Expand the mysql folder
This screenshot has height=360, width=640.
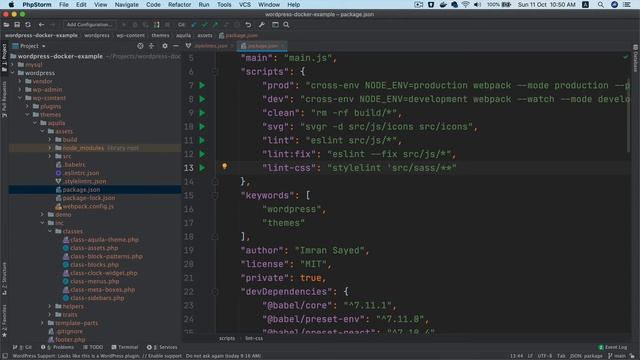pyautogui.click(x=13, y=64)
